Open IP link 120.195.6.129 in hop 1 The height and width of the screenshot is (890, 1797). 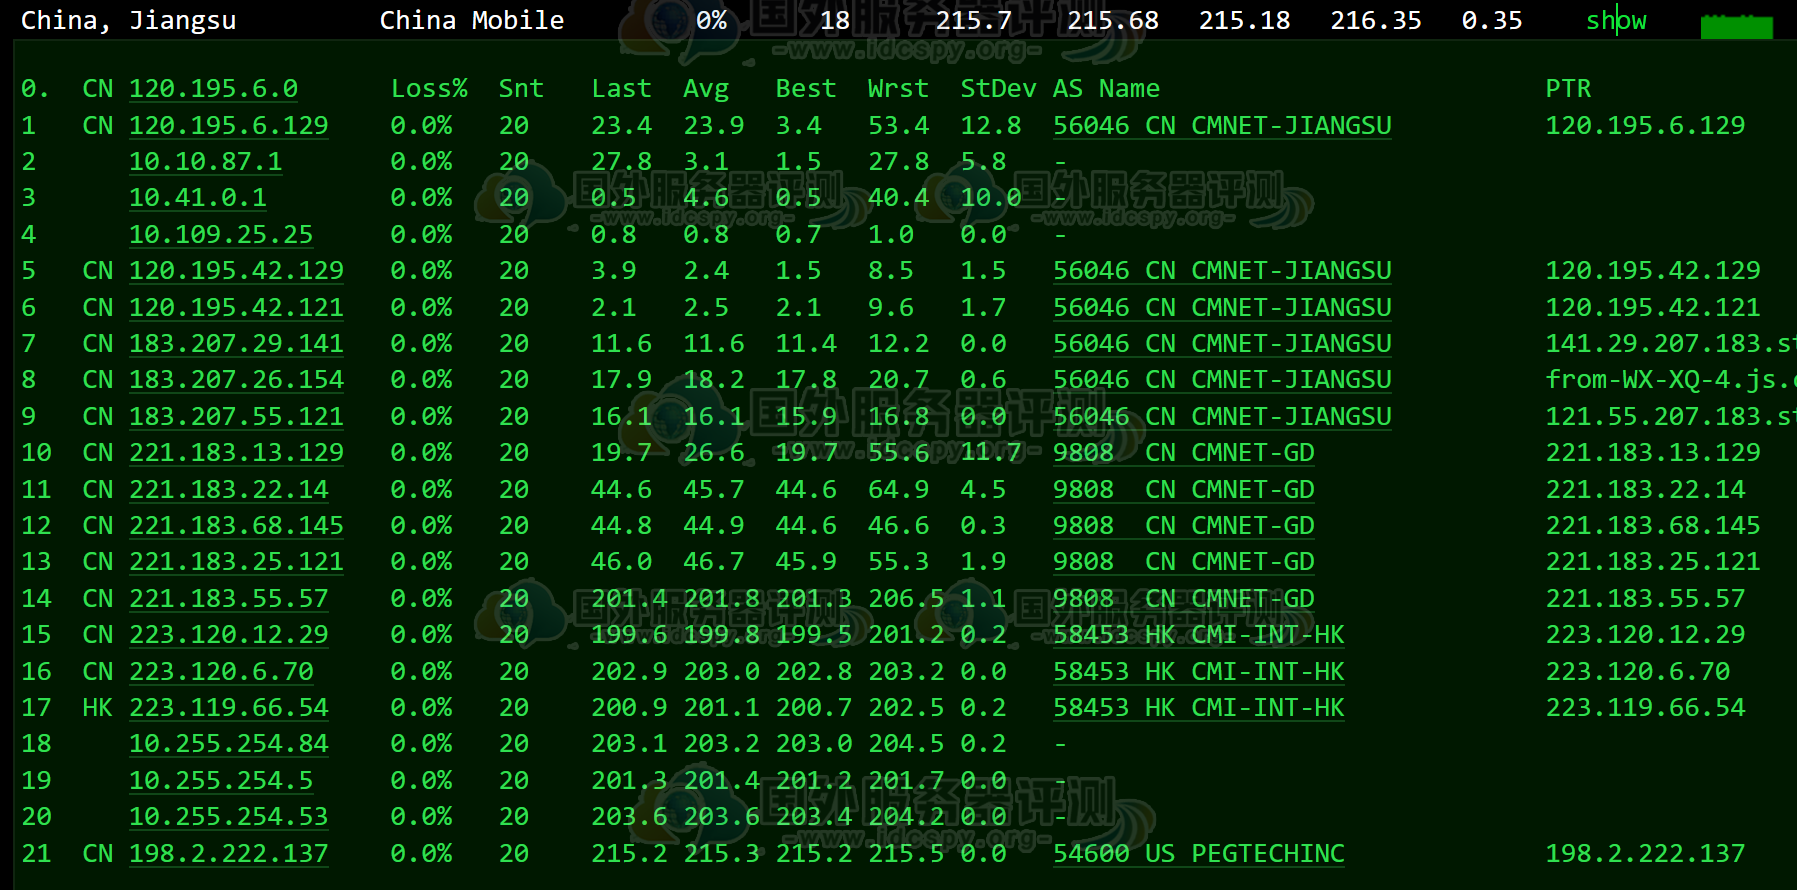pyautogui.click(x=229, y=126)
